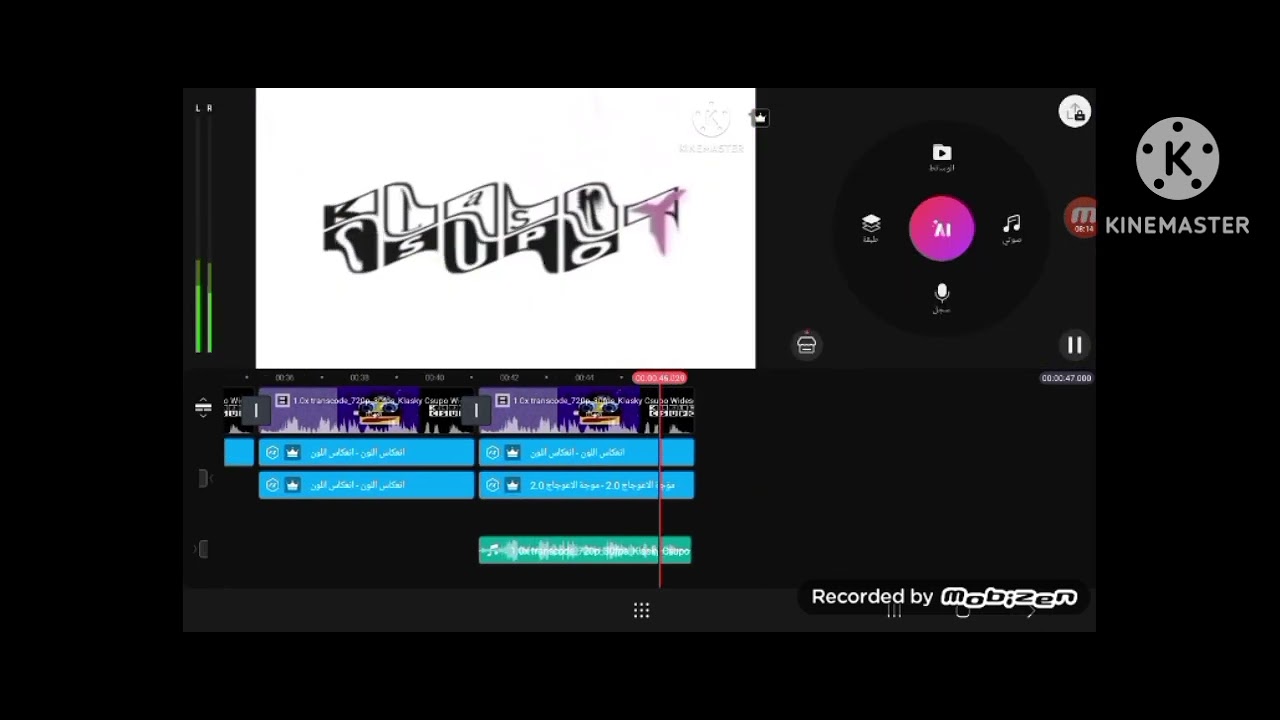Tap hexagon icon on lower color-invert layer, first clip
The image size is (1280, 720).
pos(272,485)
